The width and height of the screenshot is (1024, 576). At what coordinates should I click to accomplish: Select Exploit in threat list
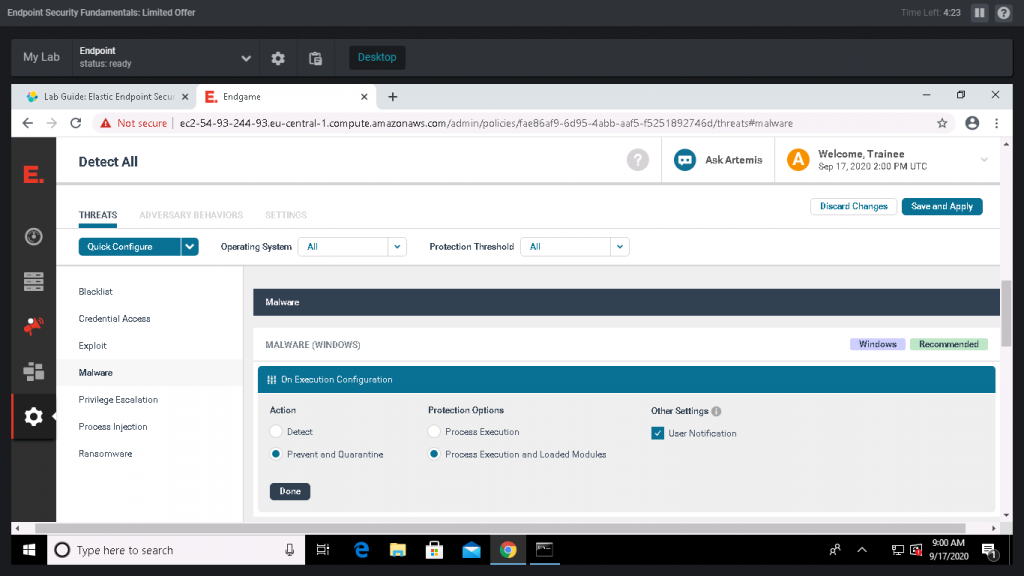pos(92,345)
